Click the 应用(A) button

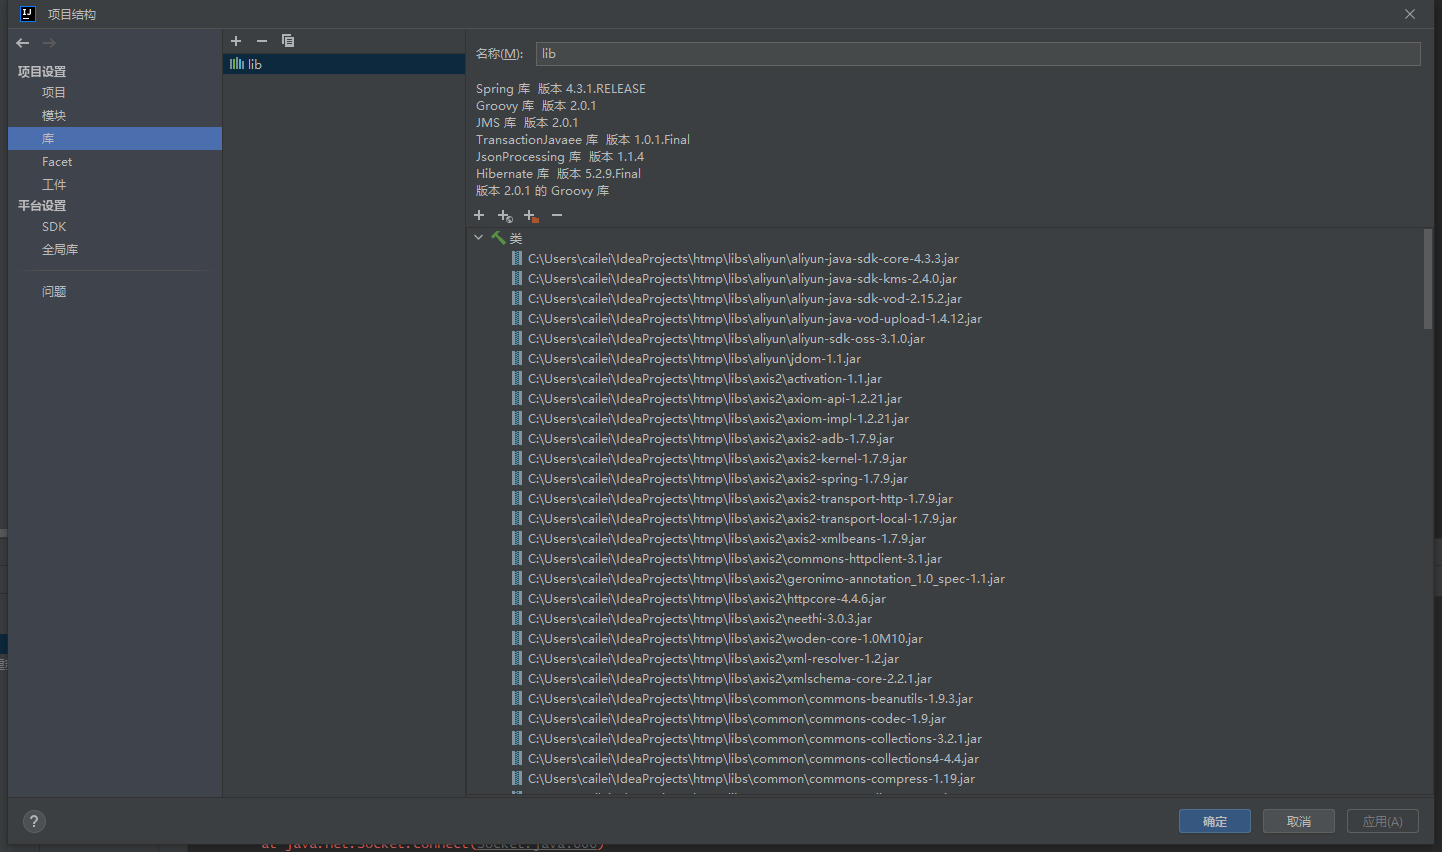point(1383,821)
